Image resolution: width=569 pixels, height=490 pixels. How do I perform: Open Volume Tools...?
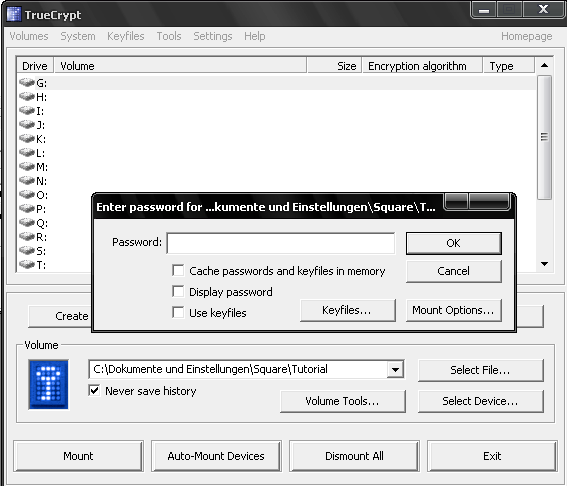click(343, 401)
